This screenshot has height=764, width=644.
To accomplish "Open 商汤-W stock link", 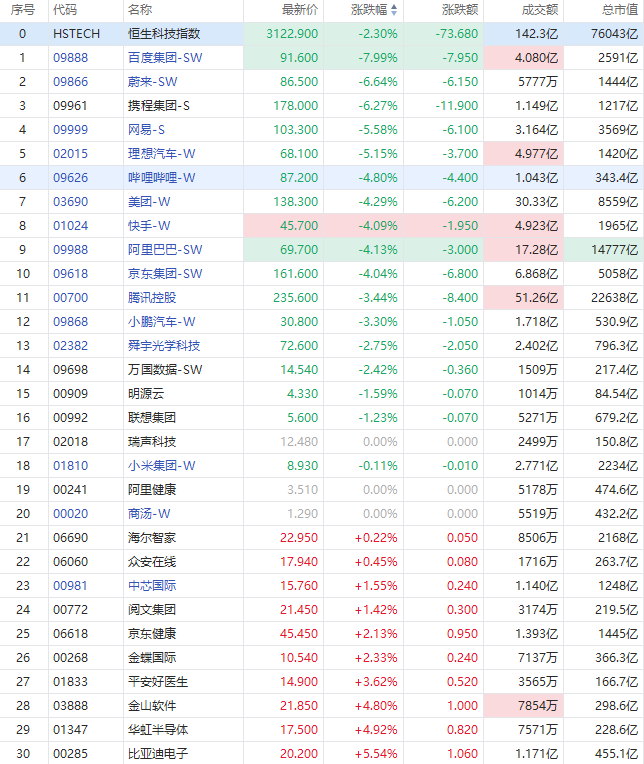I will [x=149, y=514].
